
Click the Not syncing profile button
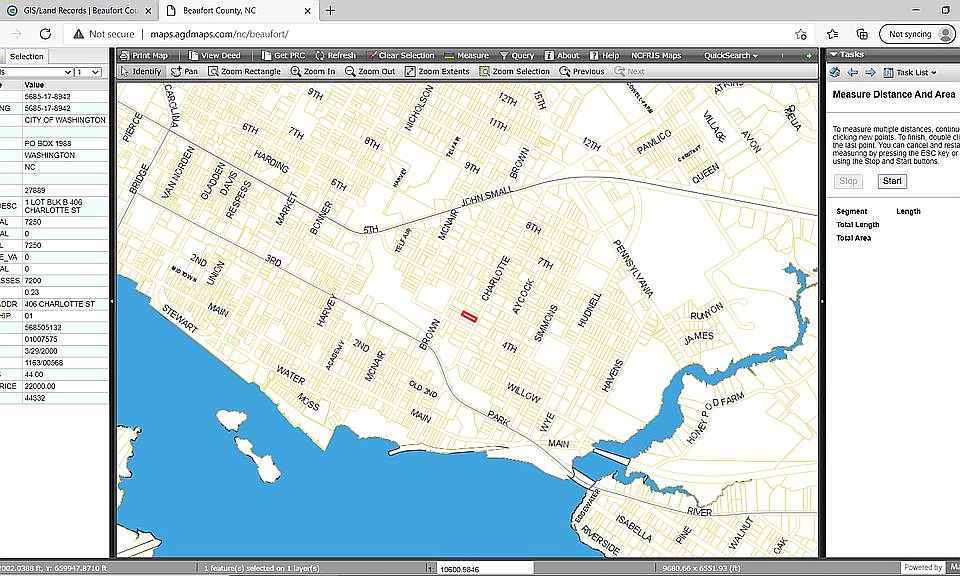click(917, 34)
